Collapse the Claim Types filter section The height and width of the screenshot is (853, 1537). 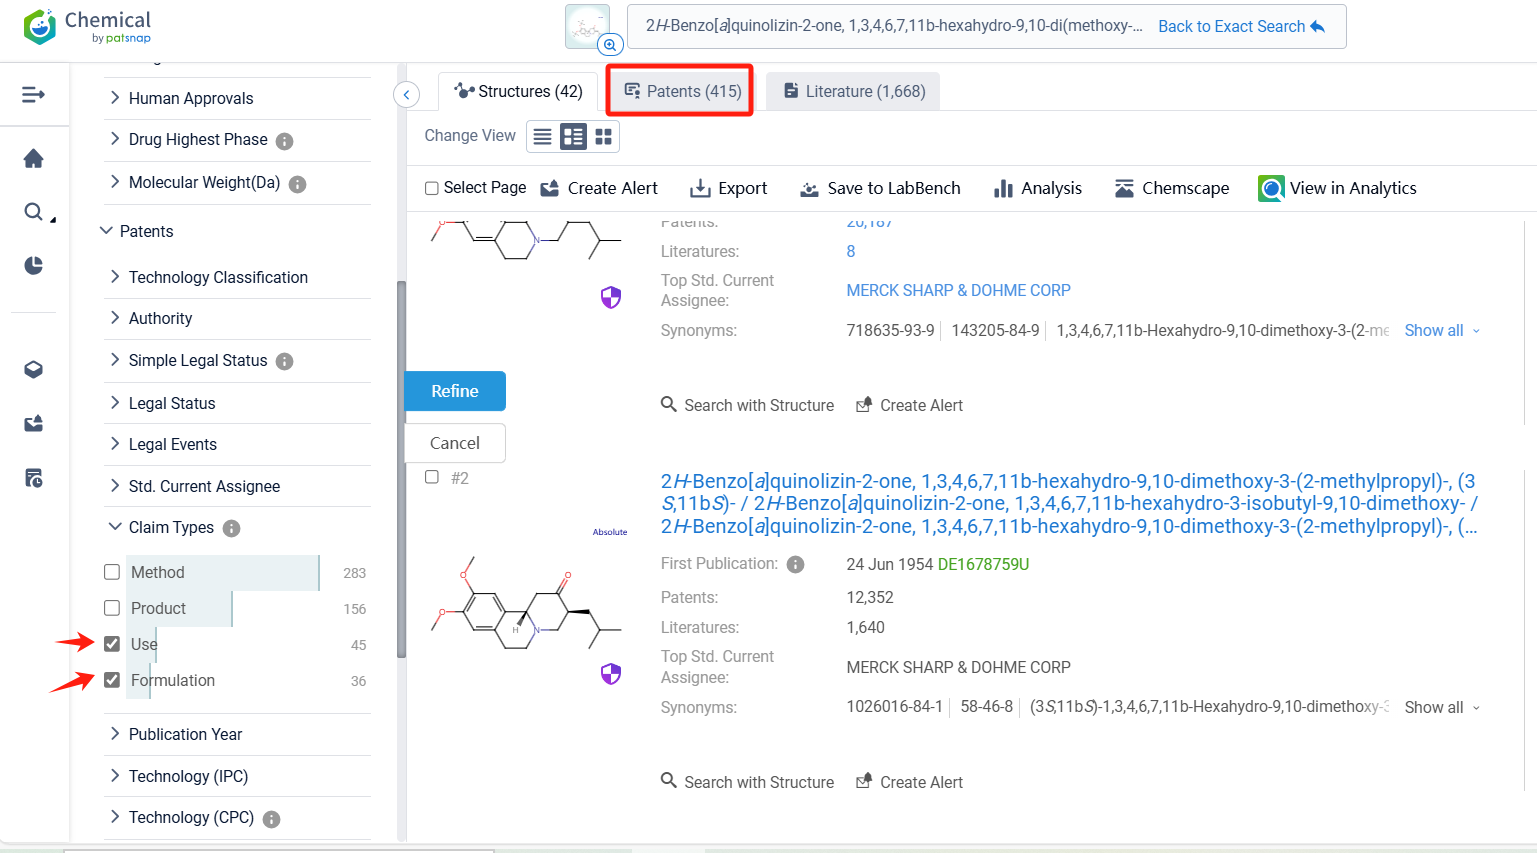170,527
